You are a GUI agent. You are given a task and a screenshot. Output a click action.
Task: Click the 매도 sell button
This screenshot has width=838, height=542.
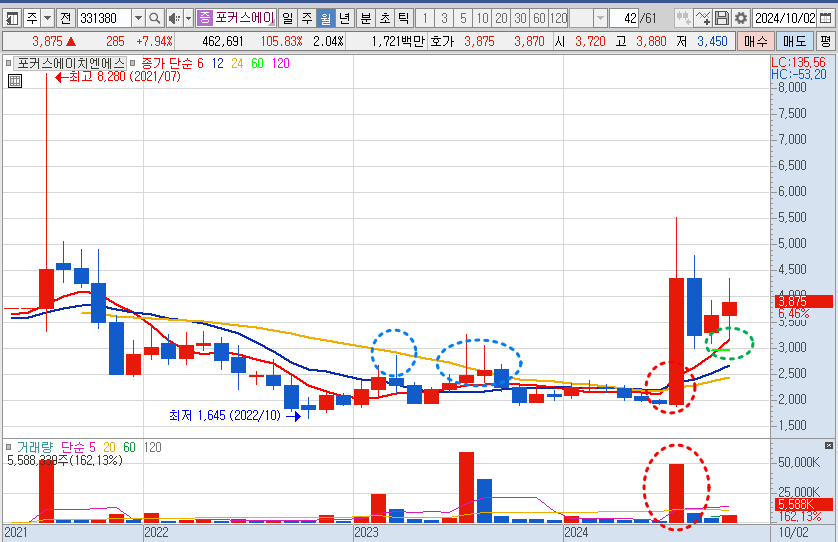tap(795, 41)
